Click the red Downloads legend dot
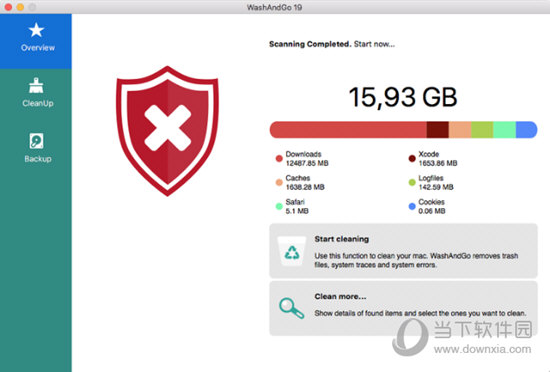This screenshot has width=550, height=372. point(279,158)
